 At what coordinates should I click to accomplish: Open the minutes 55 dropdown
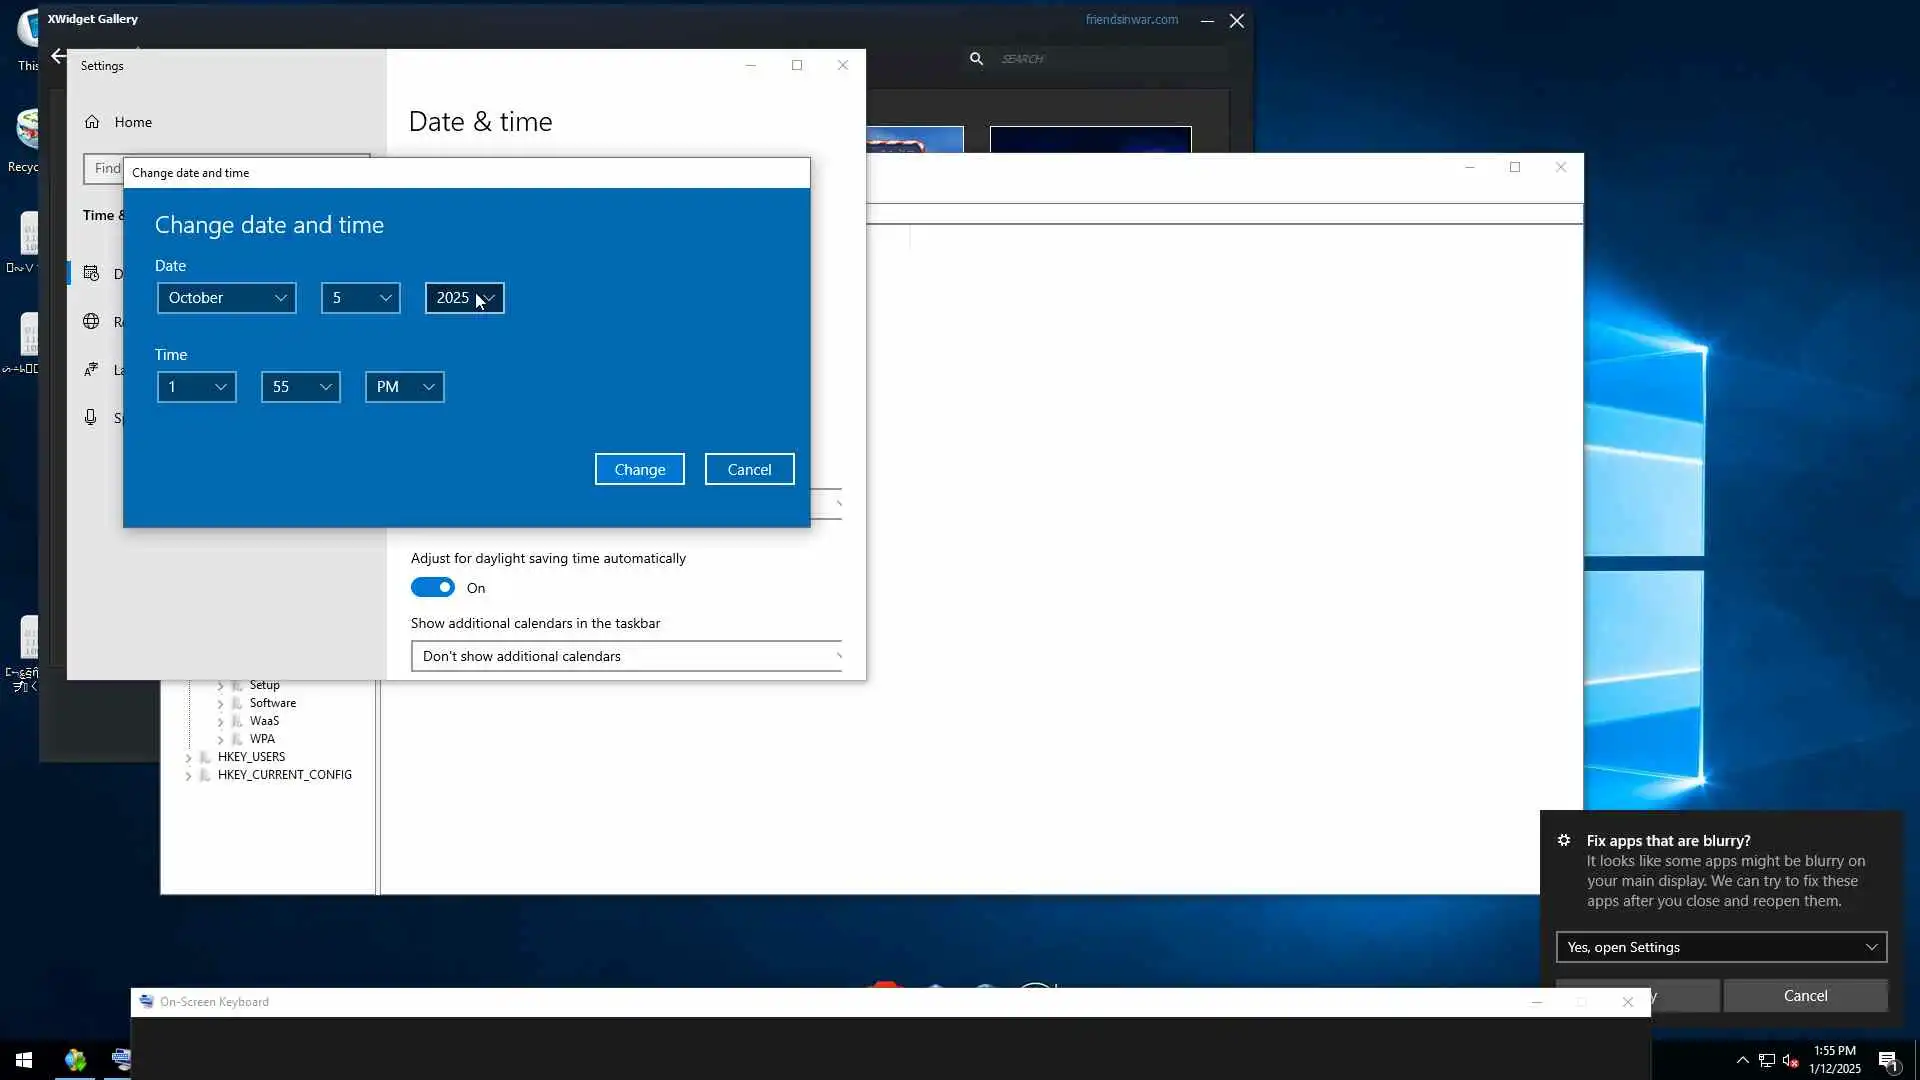point(301,387)
